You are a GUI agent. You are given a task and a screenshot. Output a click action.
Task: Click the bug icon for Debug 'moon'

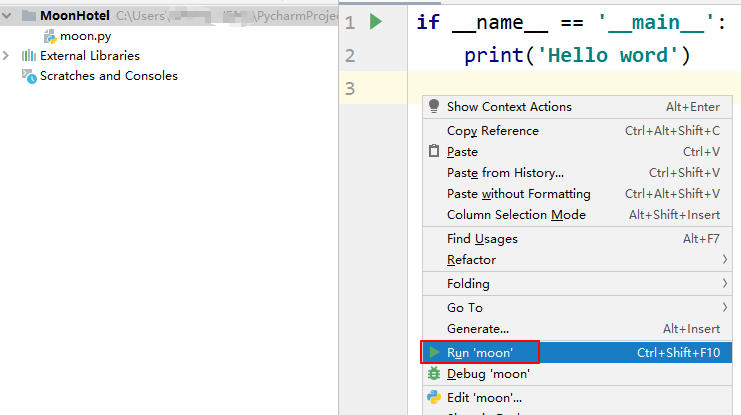[x=434, y=373]
